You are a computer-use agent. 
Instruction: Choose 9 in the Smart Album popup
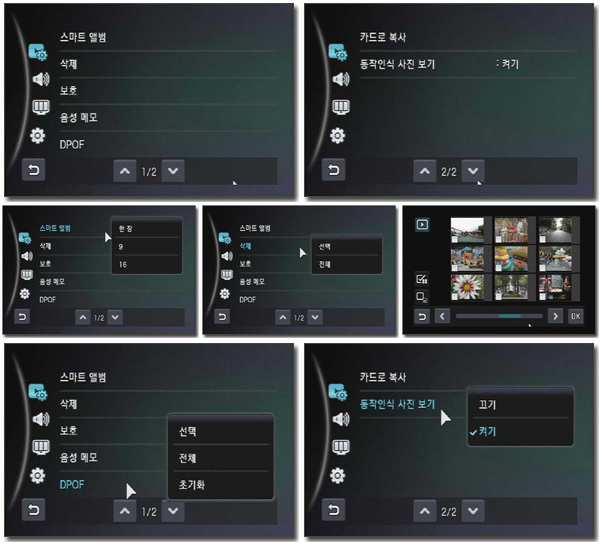coord(146,246)
